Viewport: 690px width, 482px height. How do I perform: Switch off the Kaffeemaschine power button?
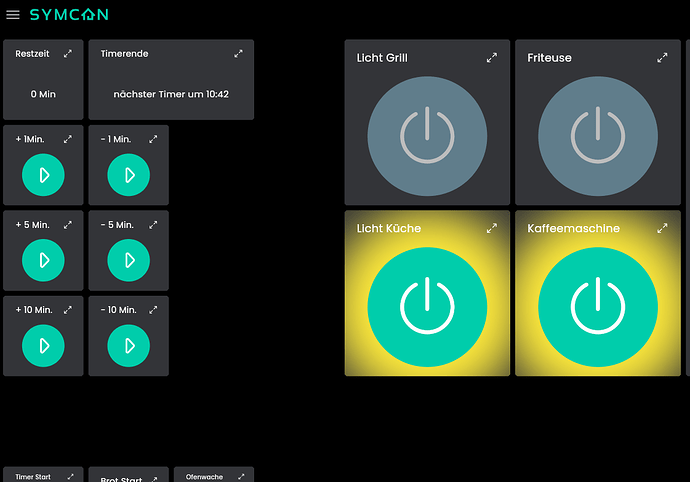point(598,307)
